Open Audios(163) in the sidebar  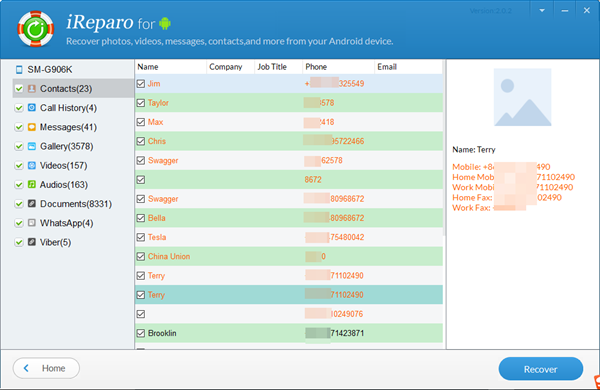tap(64, 184)
